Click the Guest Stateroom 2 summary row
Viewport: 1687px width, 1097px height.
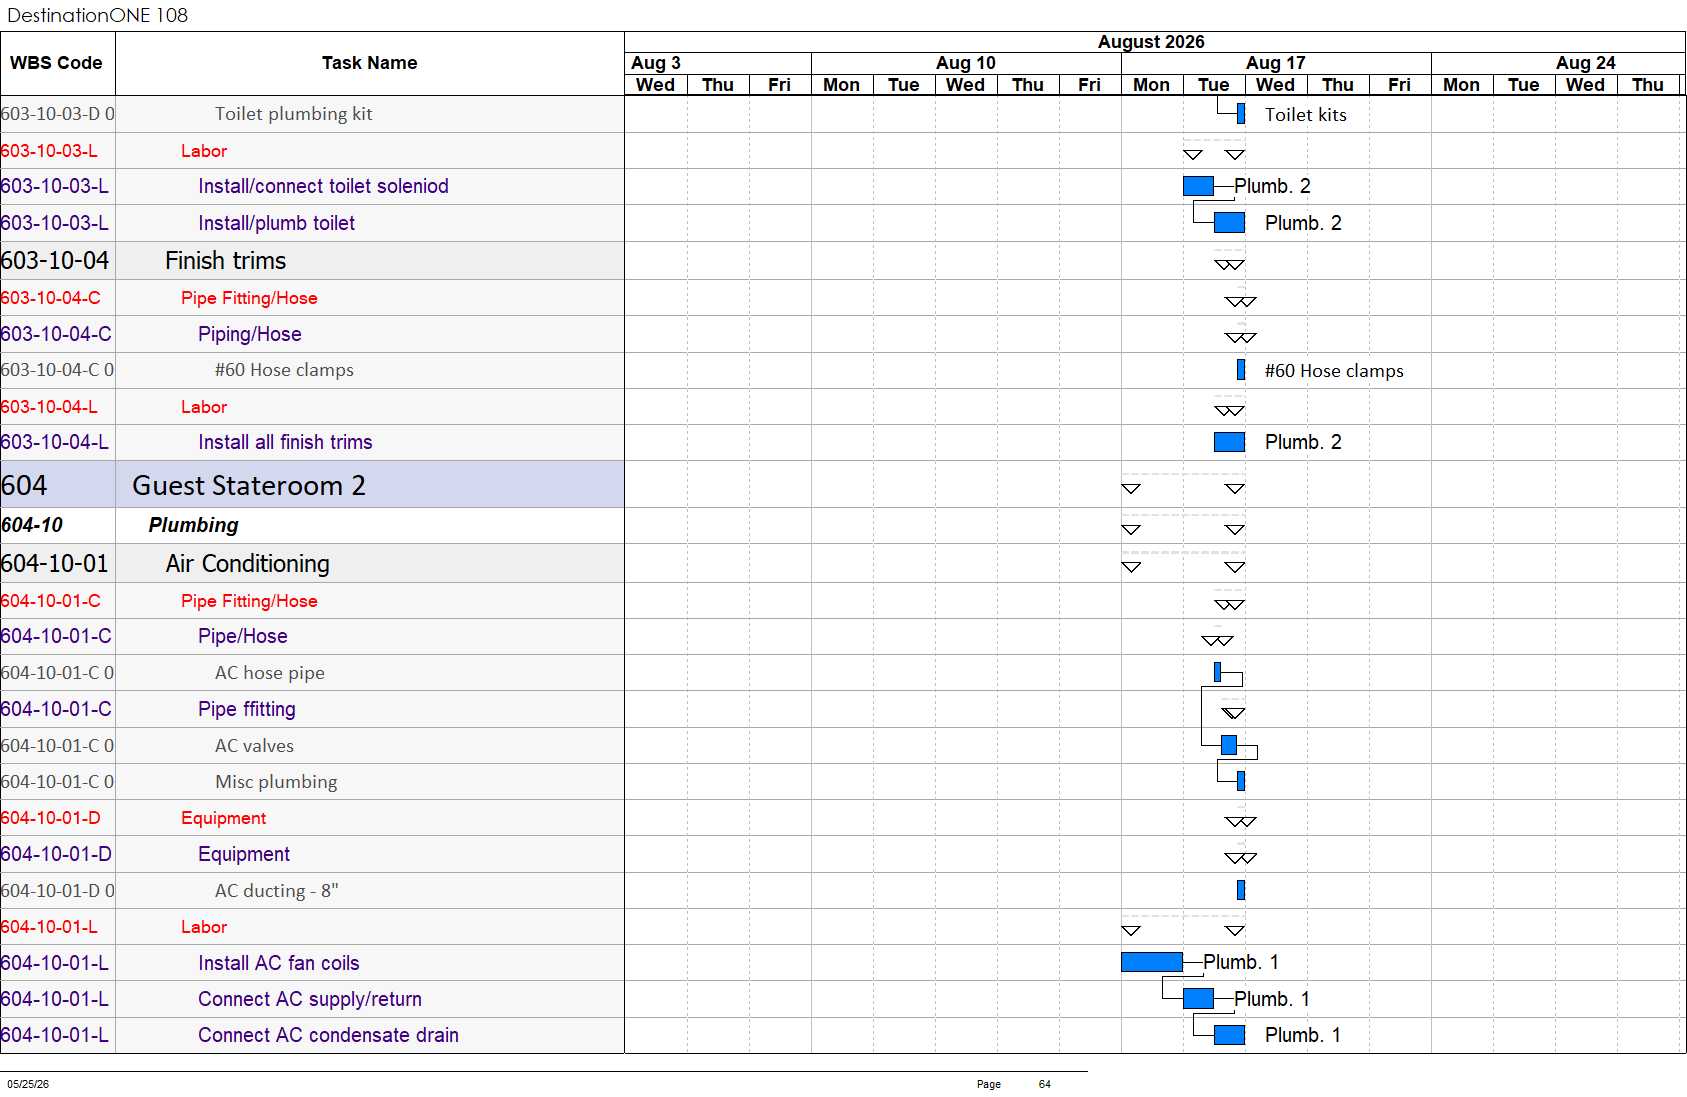coord(312,485)
